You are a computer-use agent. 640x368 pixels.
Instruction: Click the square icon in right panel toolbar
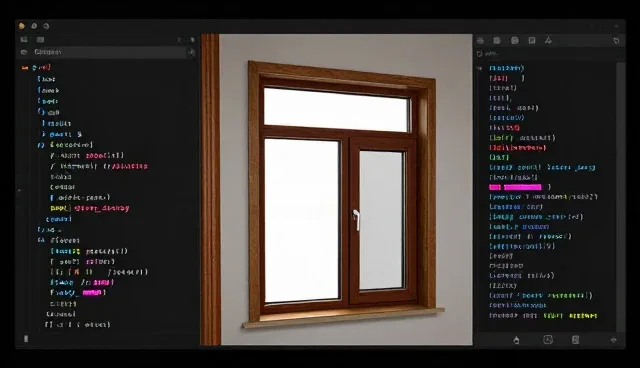click(532, 40)
